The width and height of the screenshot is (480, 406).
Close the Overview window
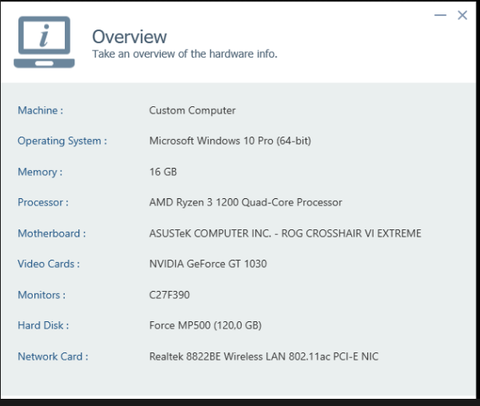coord(462,15)
